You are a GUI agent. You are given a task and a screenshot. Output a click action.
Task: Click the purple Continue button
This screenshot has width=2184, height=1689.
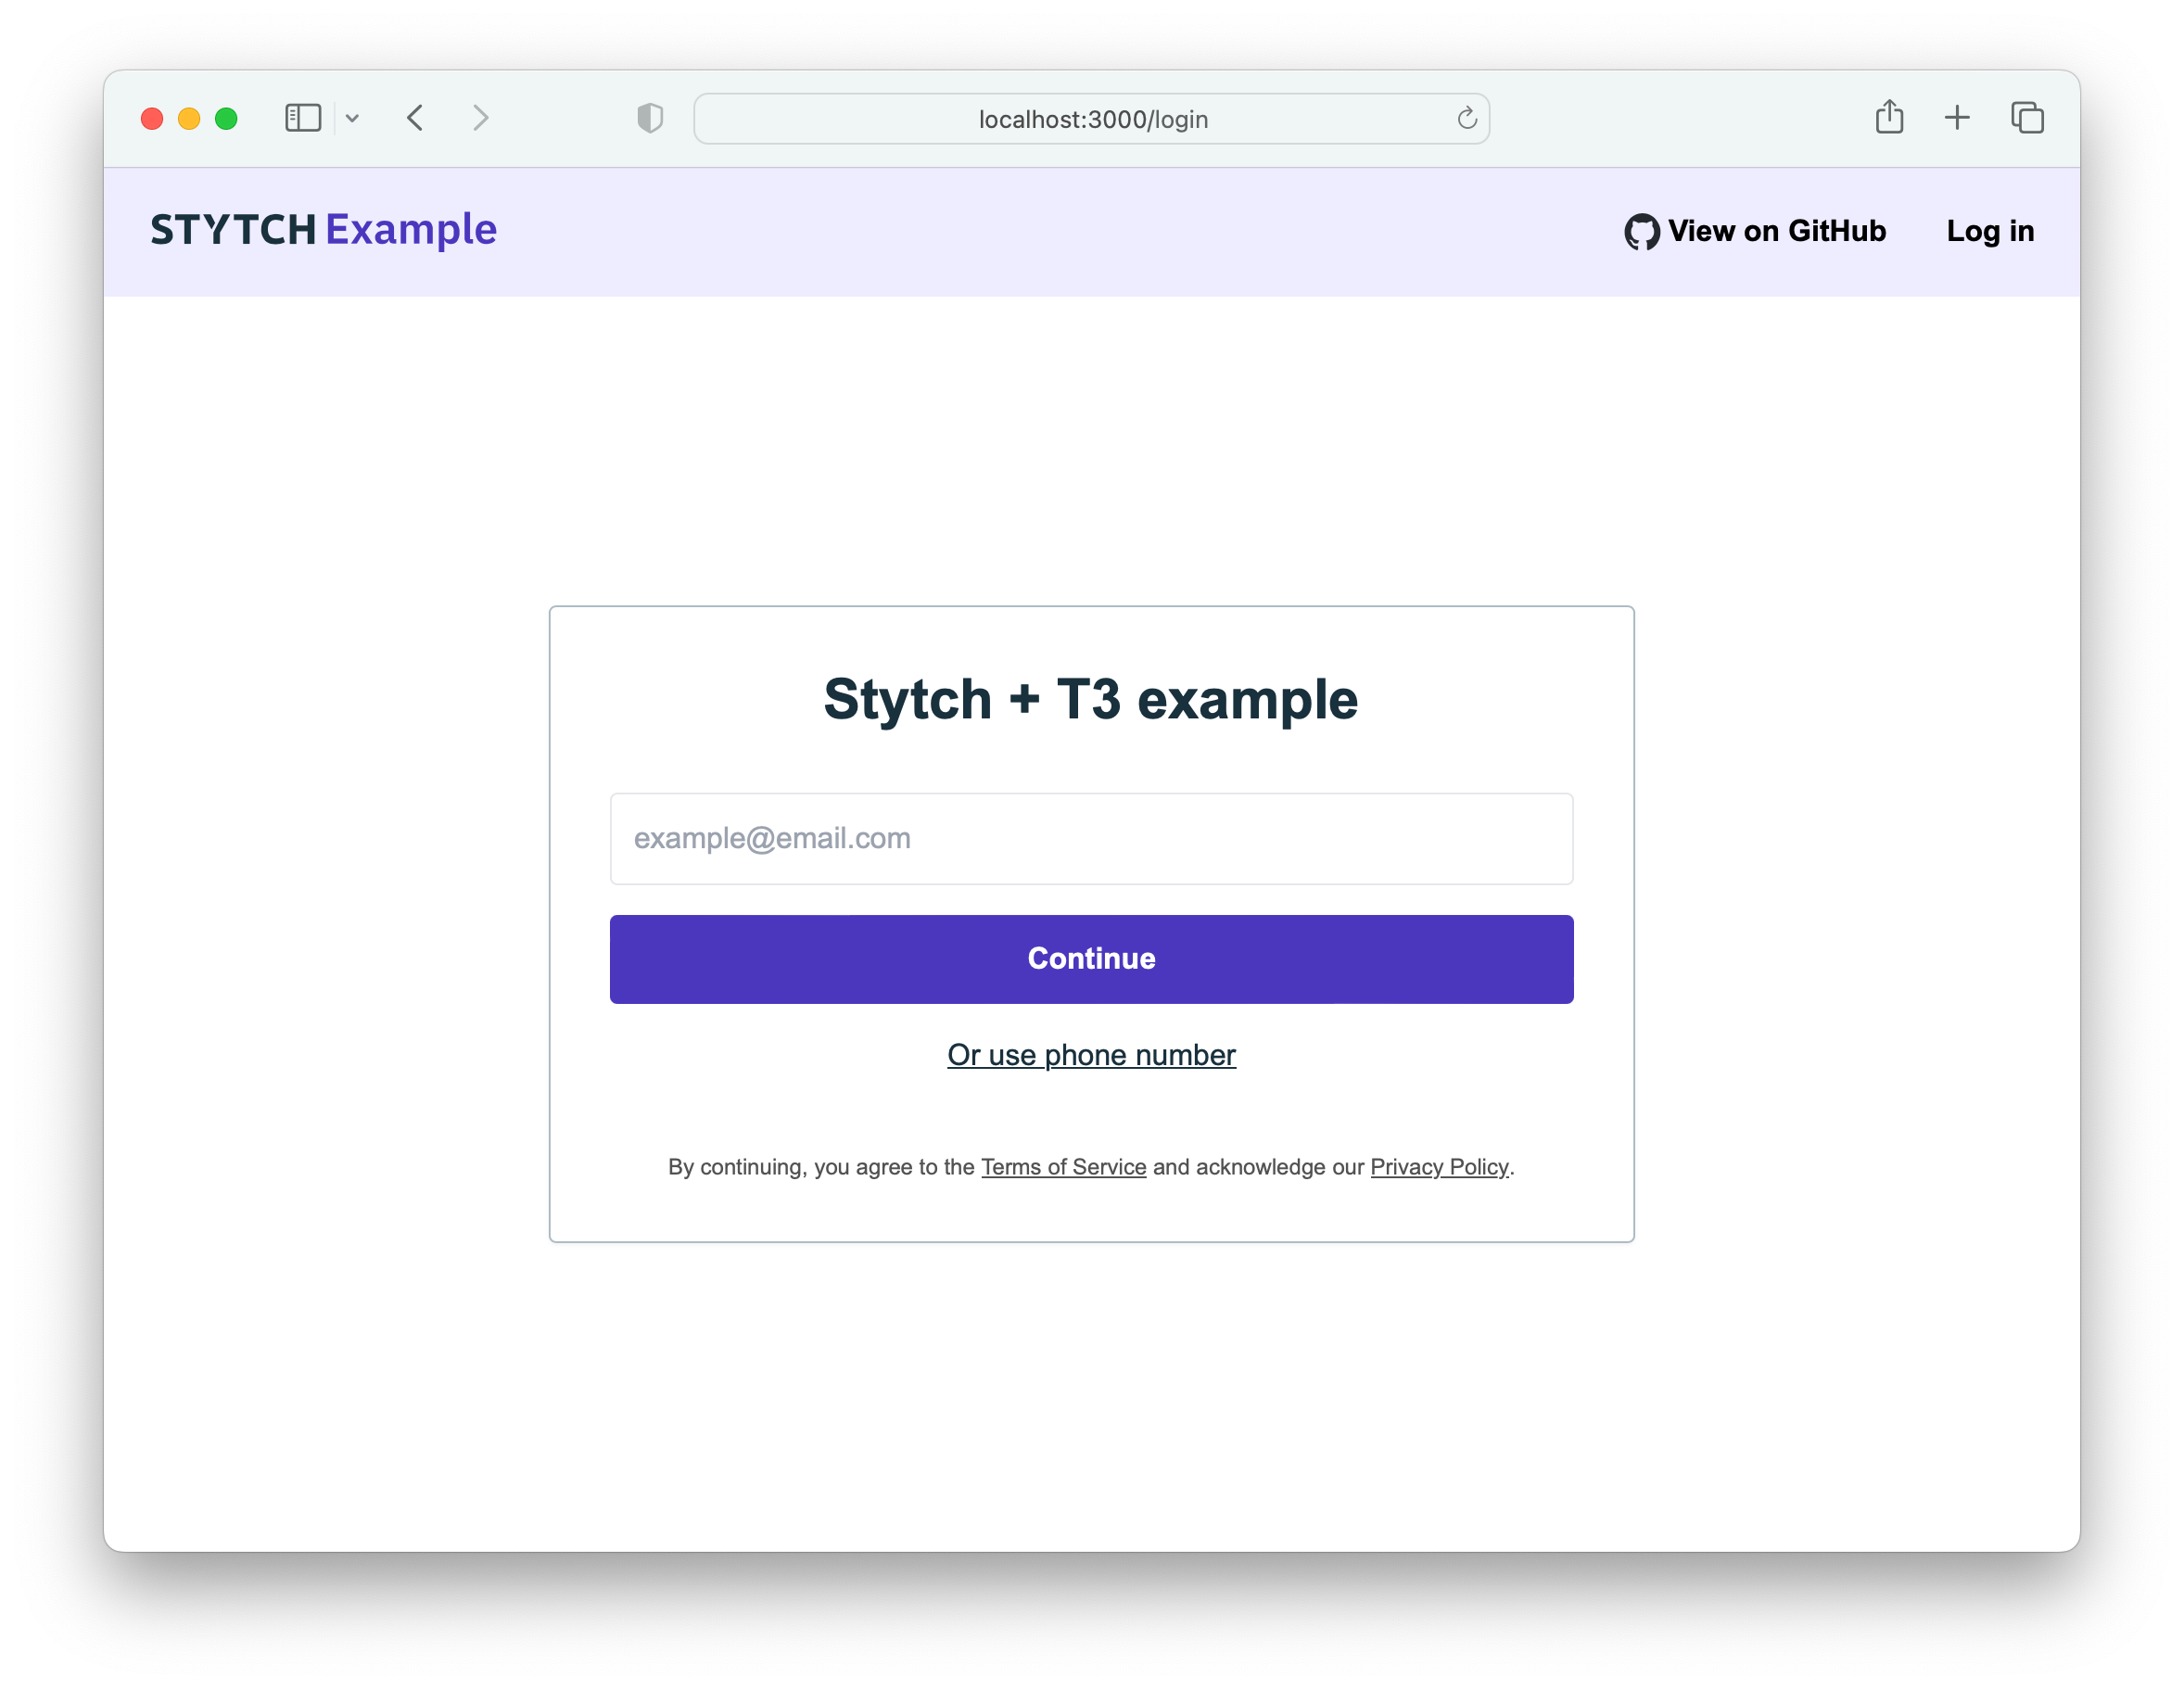tap(1092, 959)
